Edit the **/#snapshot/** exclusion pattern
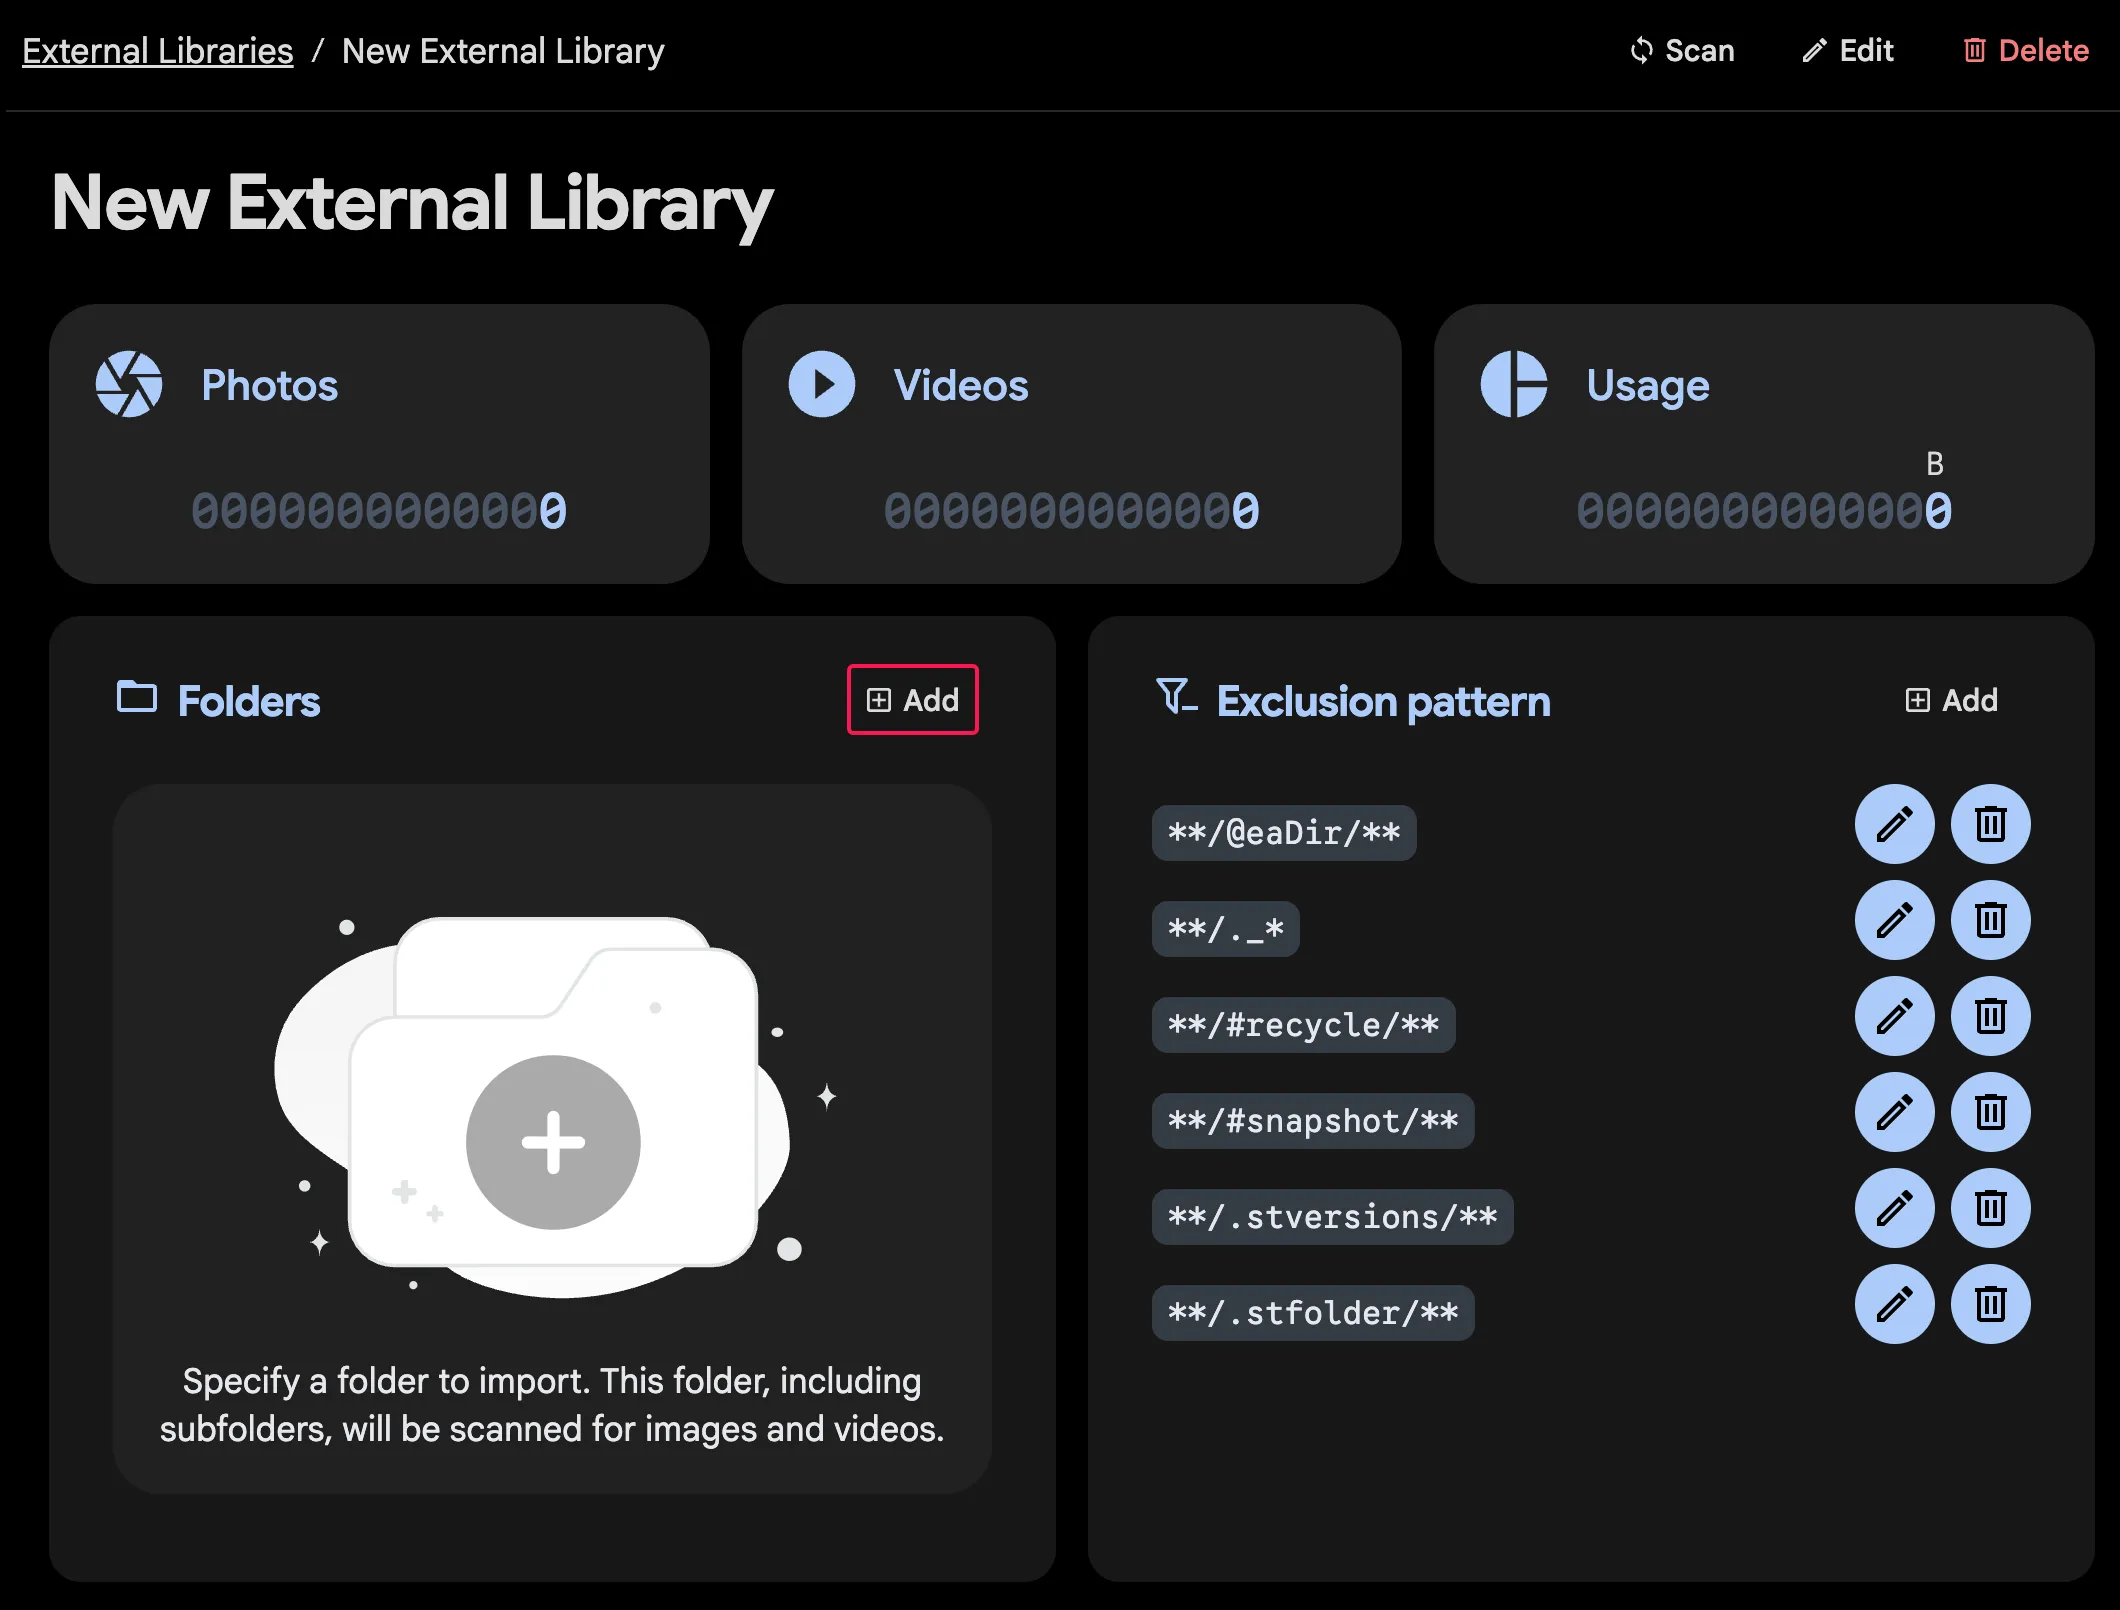Screen dimensions: 2120x1610 click(1894, 1112)
